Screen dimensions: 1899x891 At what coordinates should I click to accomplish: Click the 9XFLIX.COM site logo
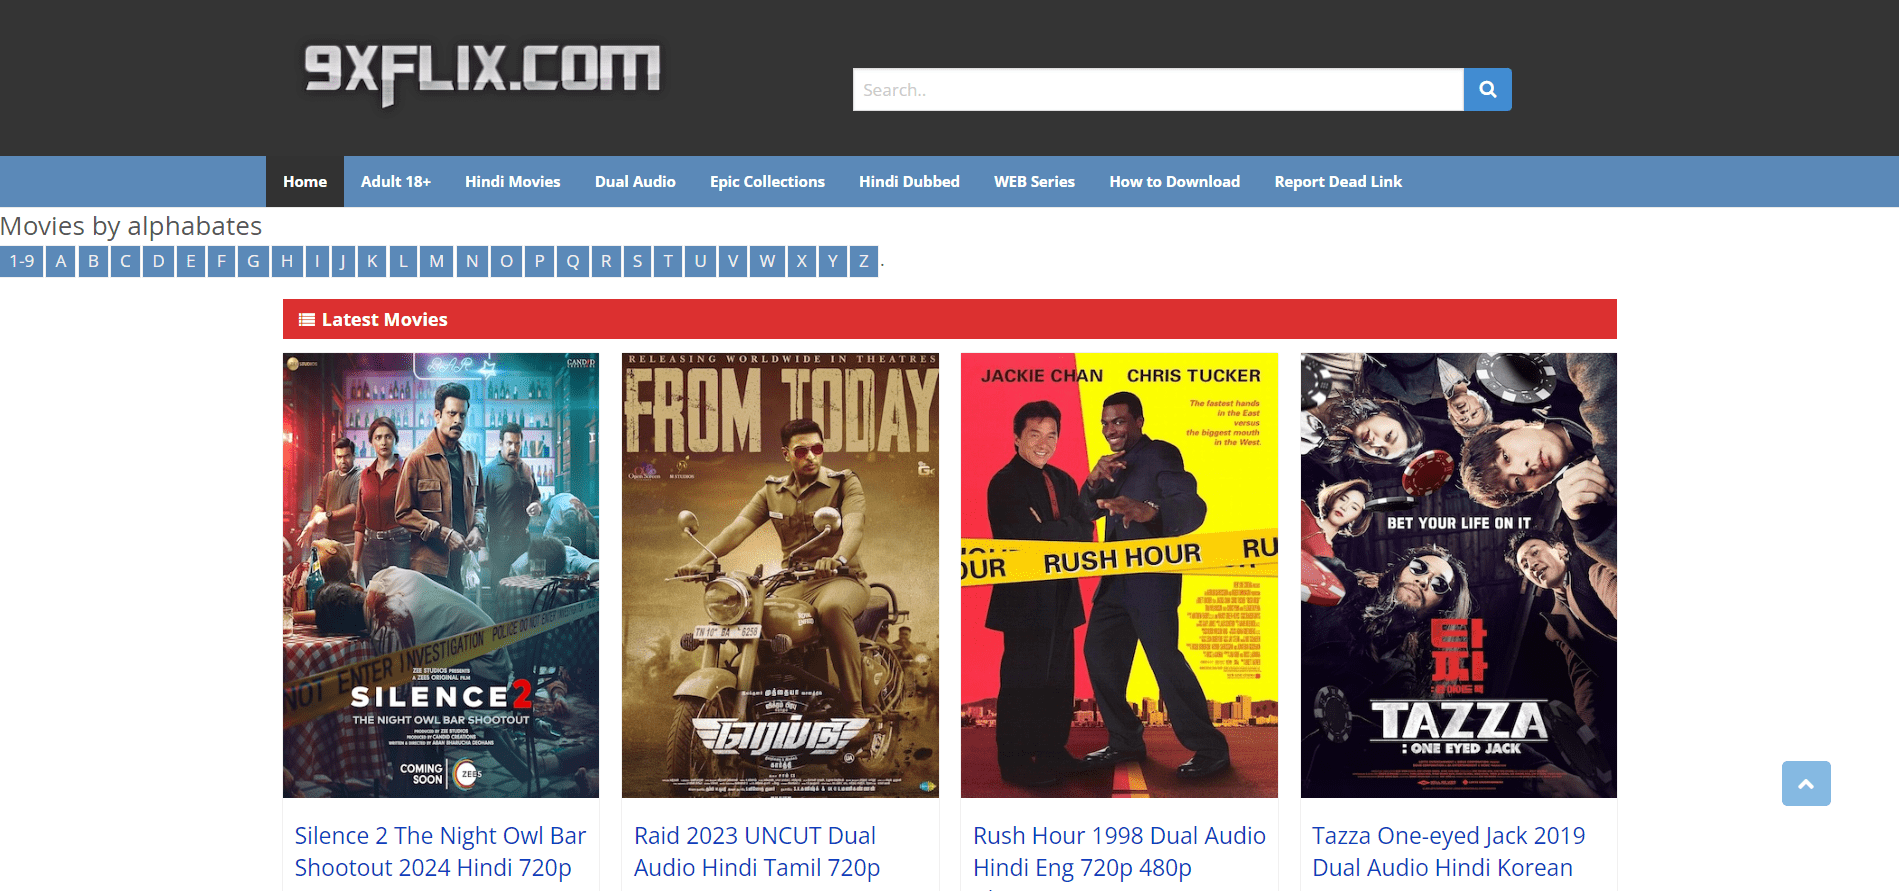[482, 72]
